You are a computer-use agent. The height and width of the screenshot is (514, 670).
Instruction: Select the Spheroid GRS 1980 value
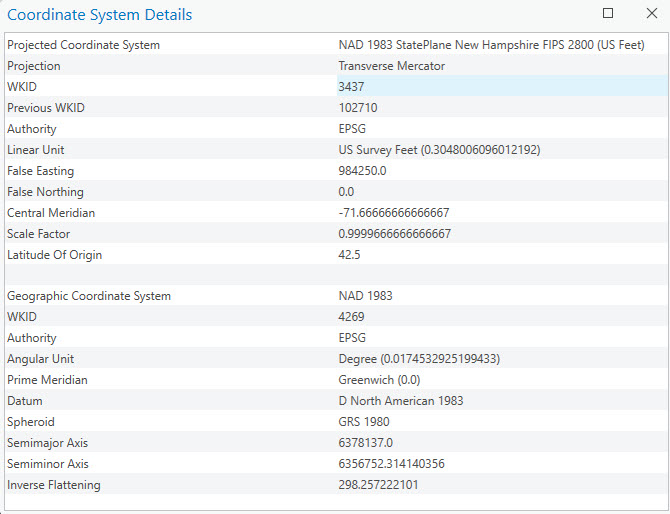click(x=364, y=422)
